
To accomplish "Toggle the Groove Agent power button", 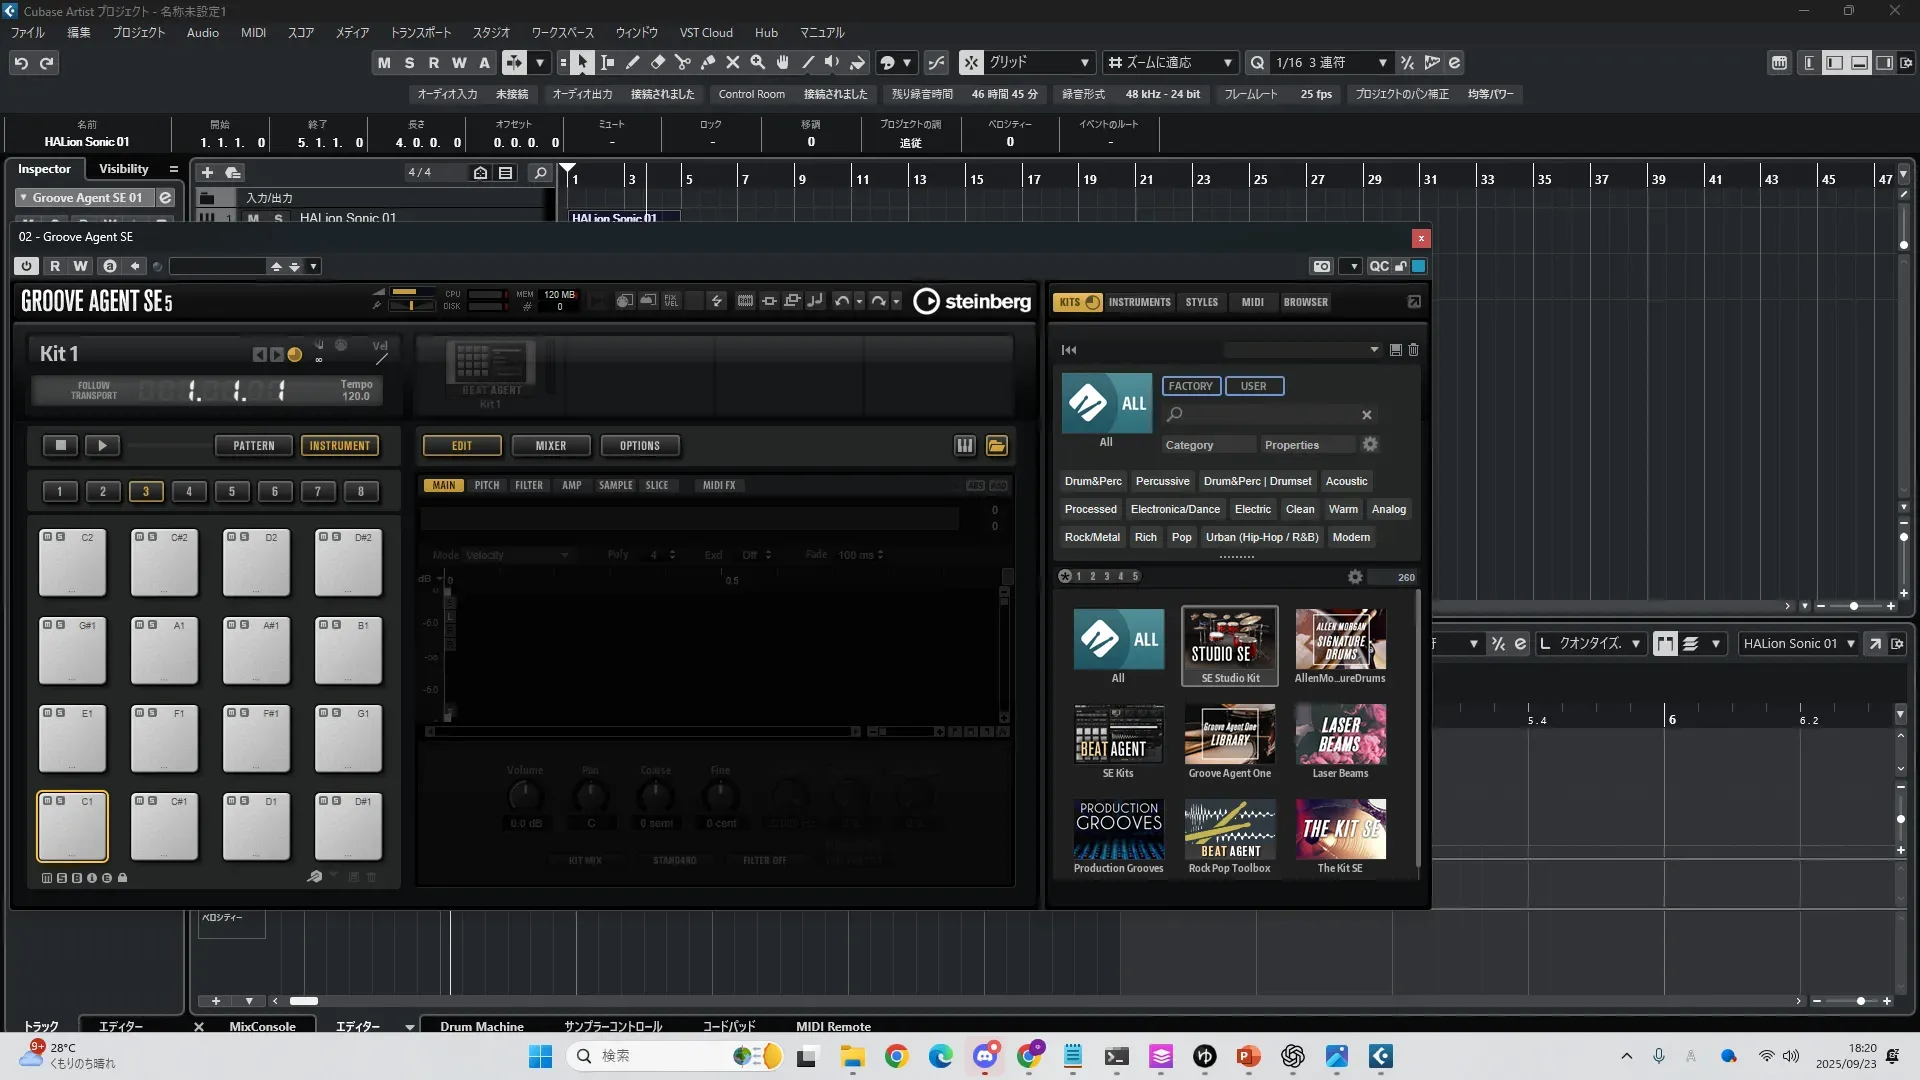I will pyautogui.click(x=27, y=266).
